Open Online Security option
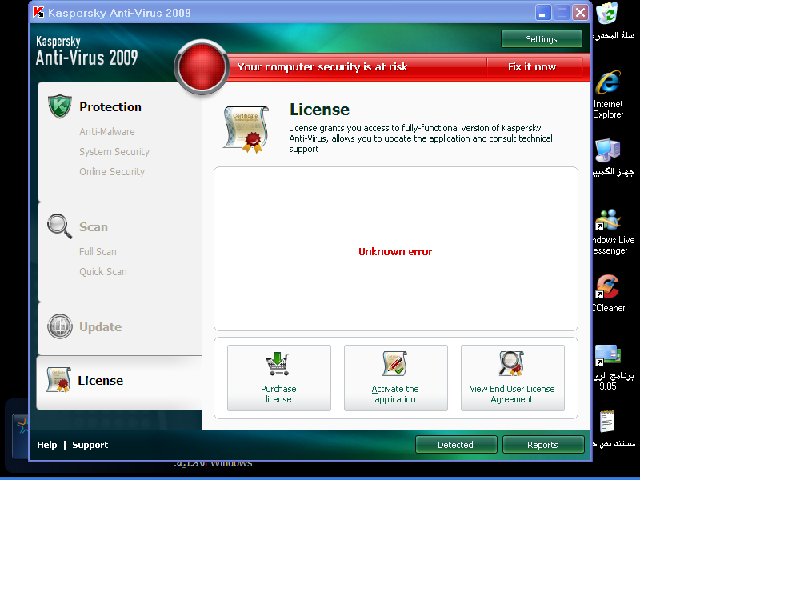The height and width of the screenshot is (600, 800). tap(112, 171)
